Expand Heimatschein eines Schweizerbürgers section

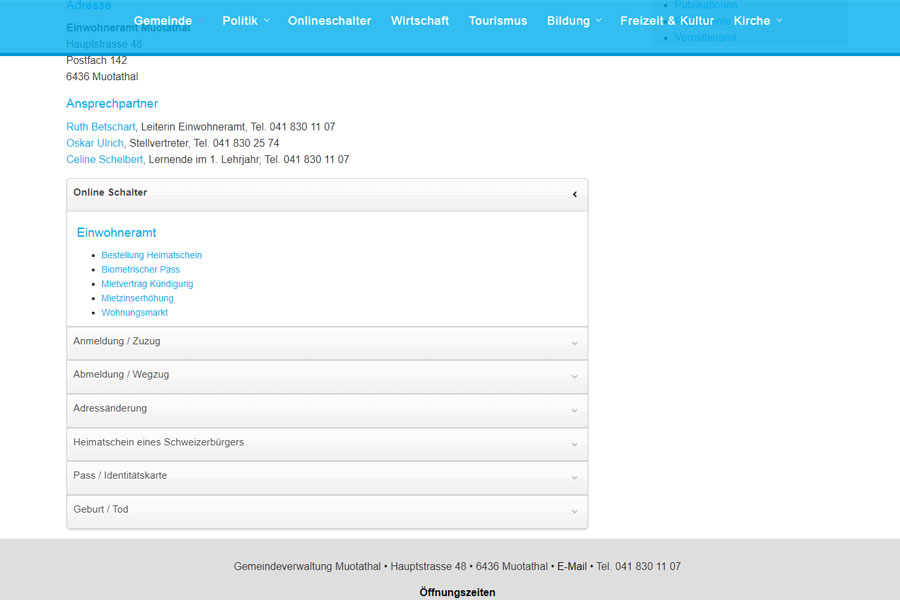[x=327, y=444]
